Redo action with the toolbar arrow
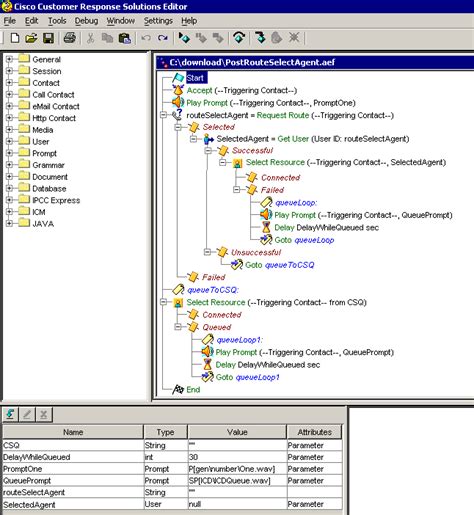The width and height of the screenshot is (474, 515). pos(163,38)
